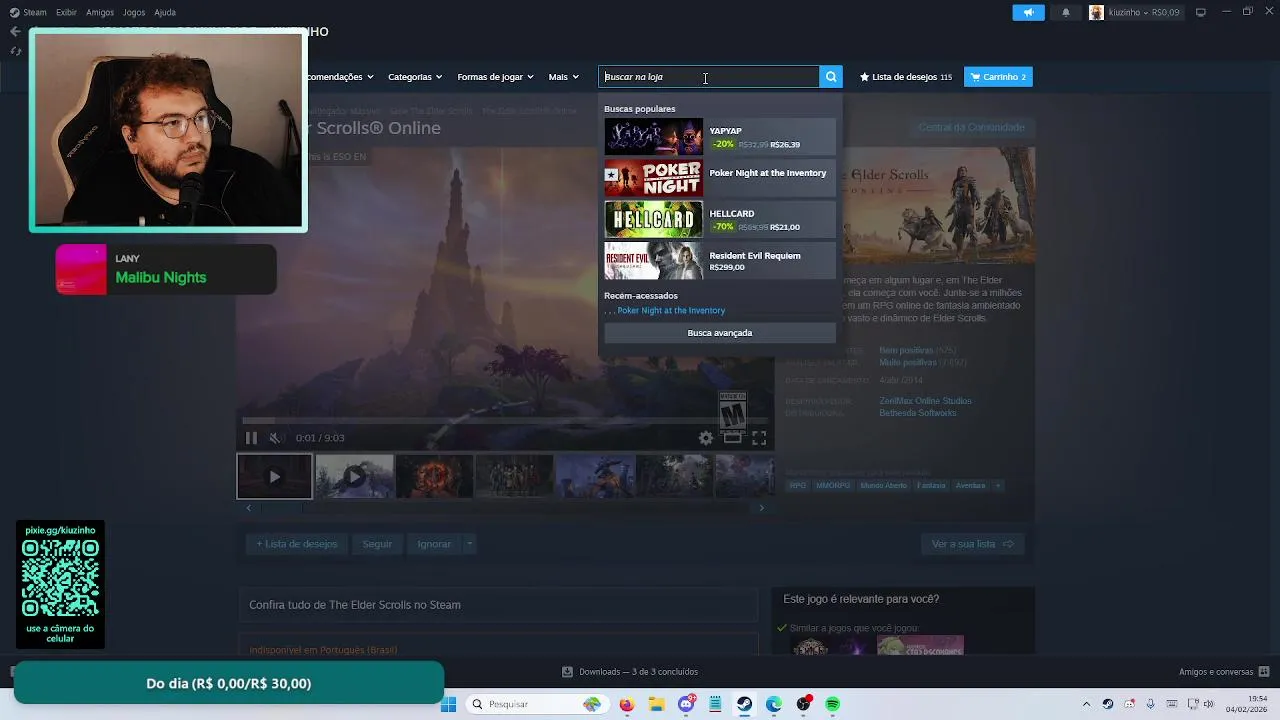Image resolution: width=1280 pixels, height=720 pixels.
Task: Open Central da Comunidade
Action: point(971,127)
